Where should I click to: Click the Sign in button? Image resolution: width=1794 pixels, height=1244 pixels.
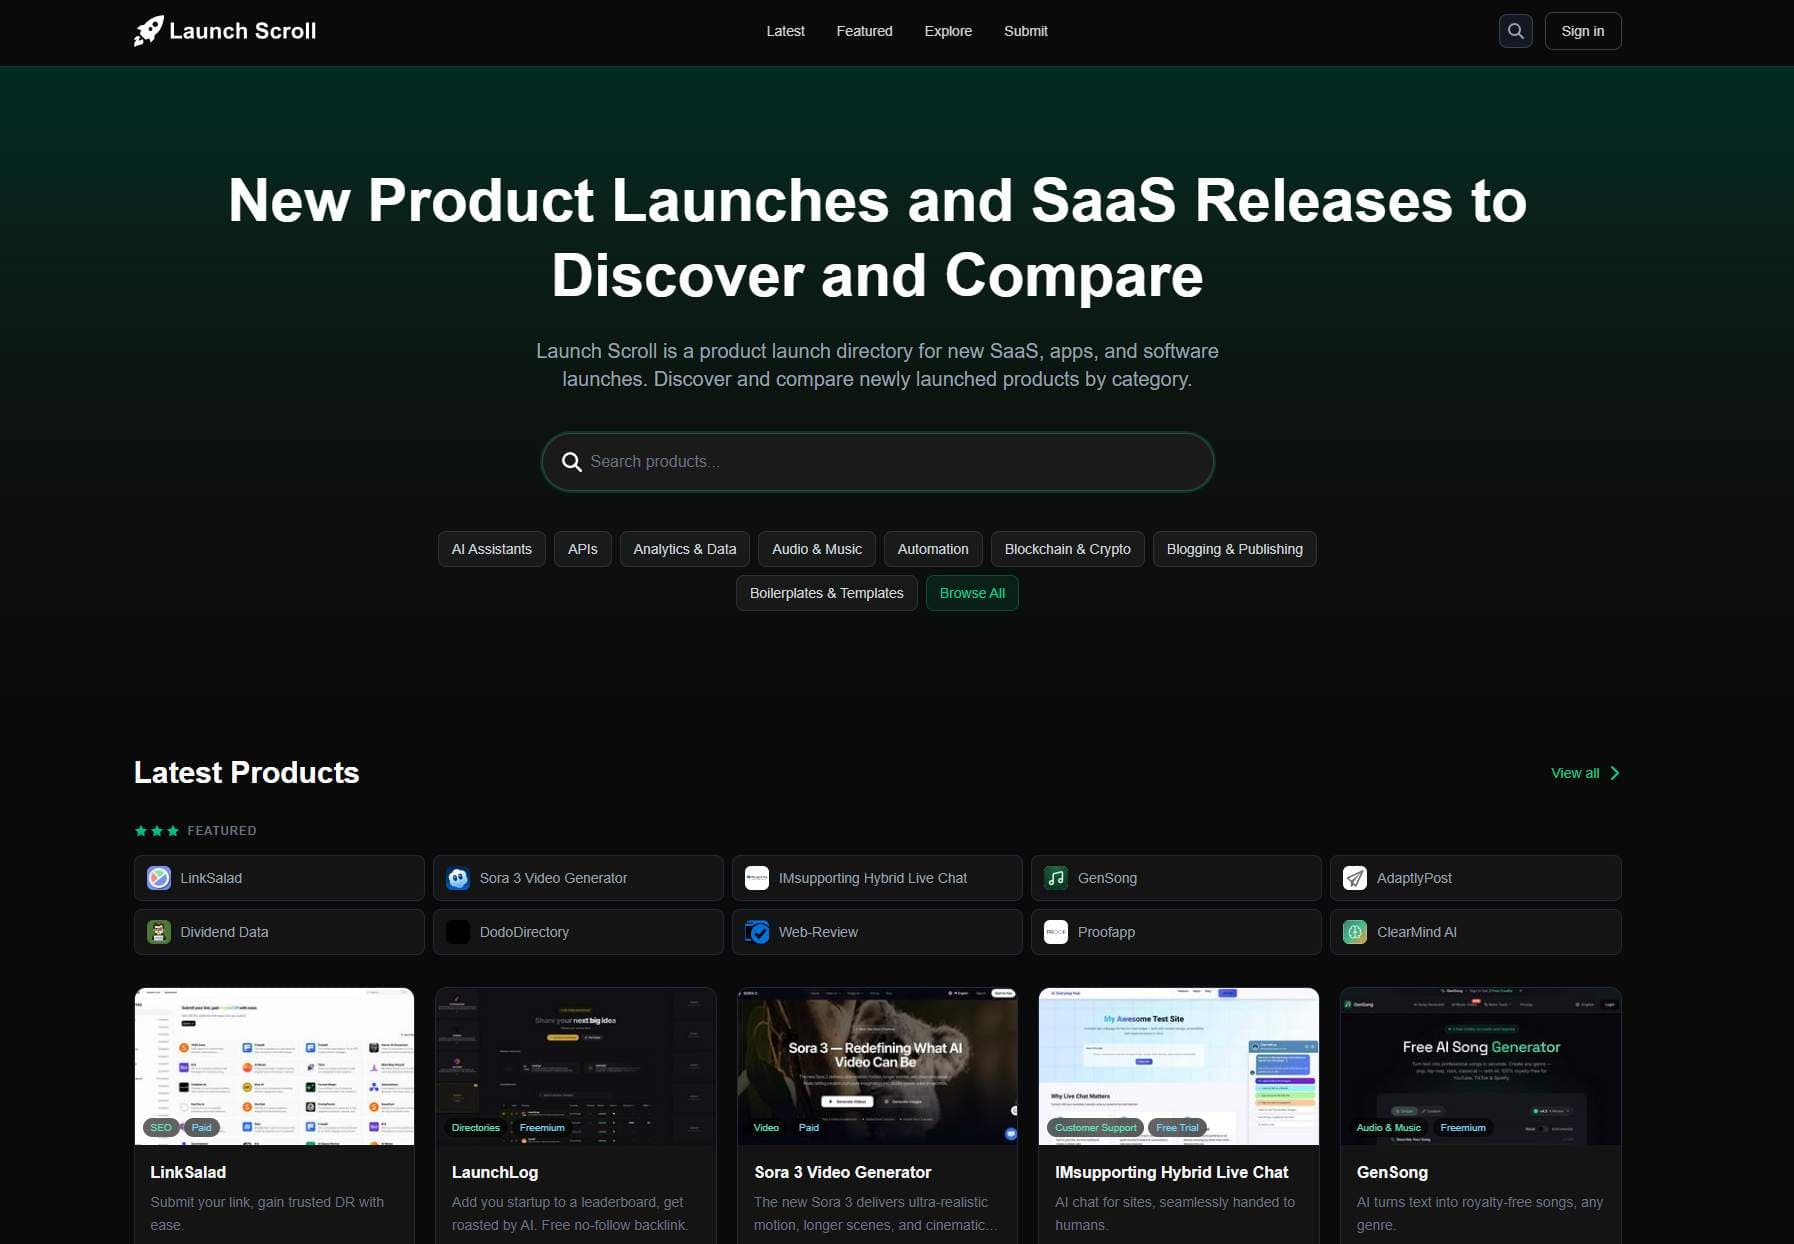click(x=1582, y=30)
